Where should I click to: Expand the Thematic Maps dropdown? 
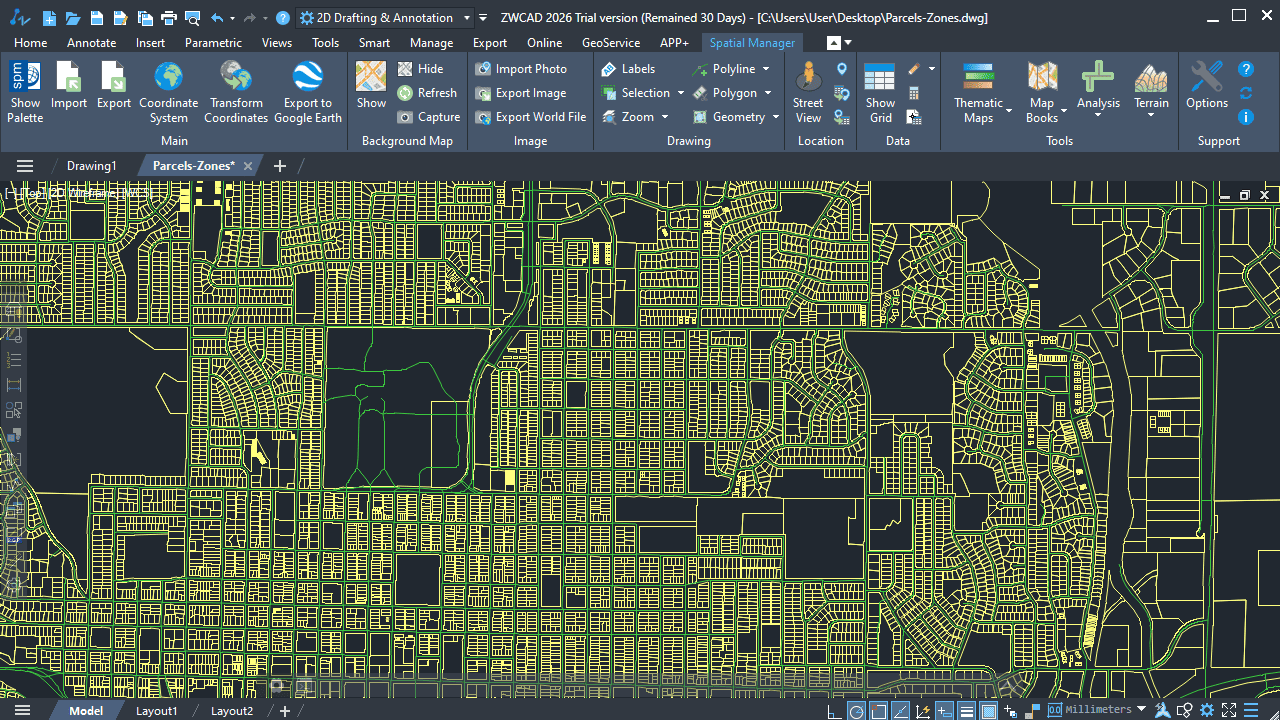(x=1008, y=111)
